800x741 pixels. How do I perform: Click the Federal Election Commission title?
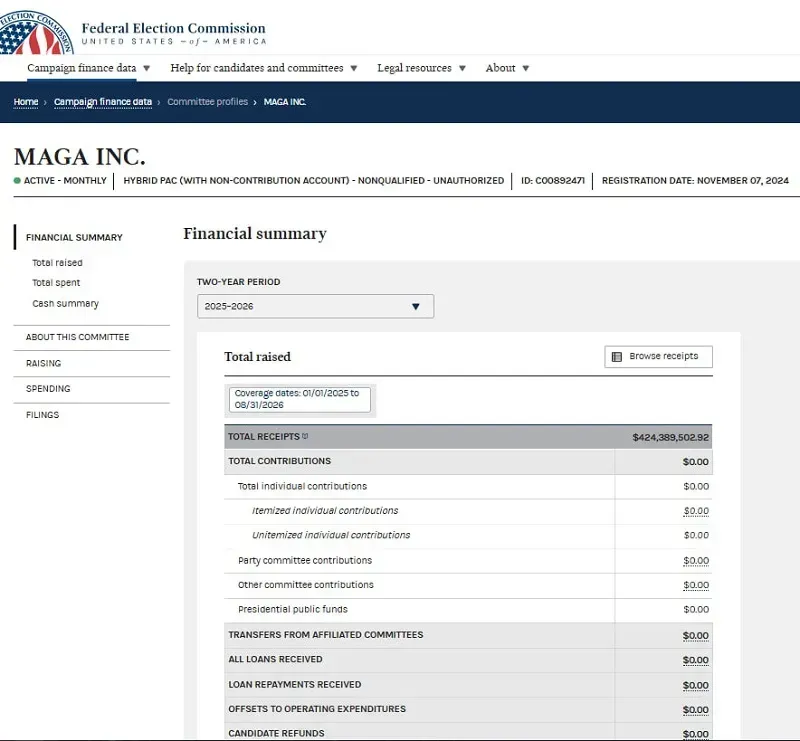pyautogui.click(x=173, y=28)
